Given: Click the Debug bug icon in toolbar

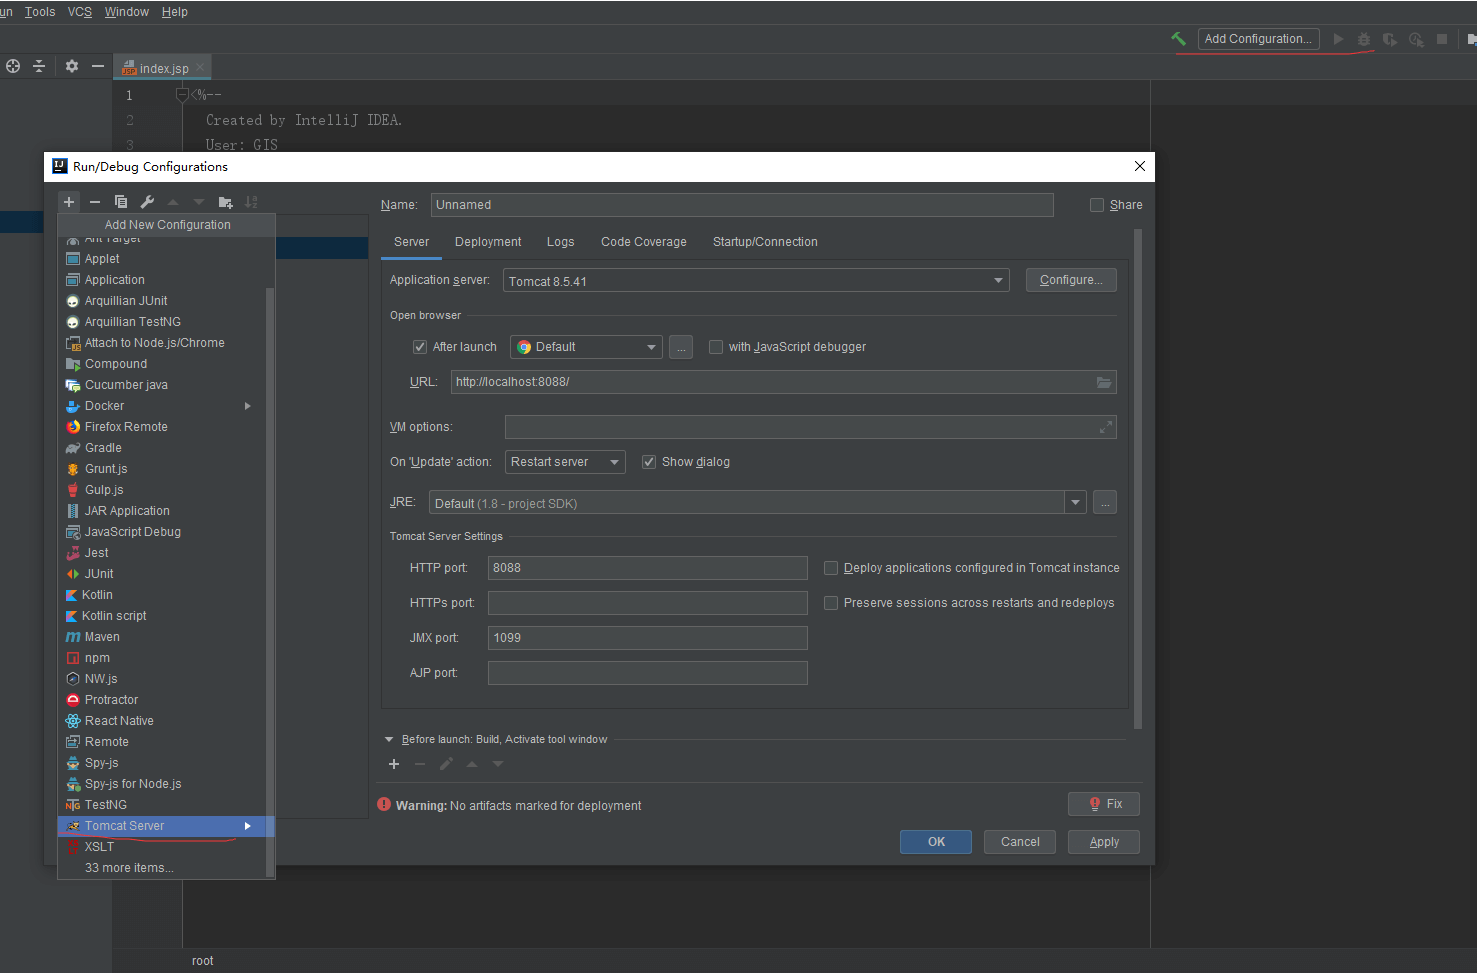Looking at the screenshot, I should 1363,39.
